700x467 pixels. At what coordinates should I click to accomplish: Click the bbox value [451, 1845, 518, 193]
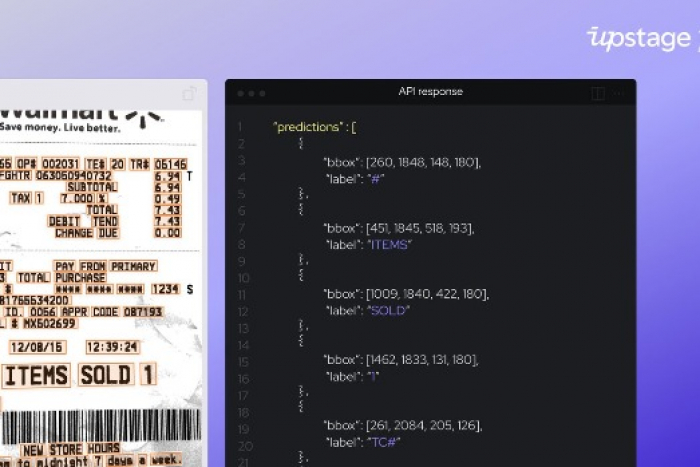[420, 228]
